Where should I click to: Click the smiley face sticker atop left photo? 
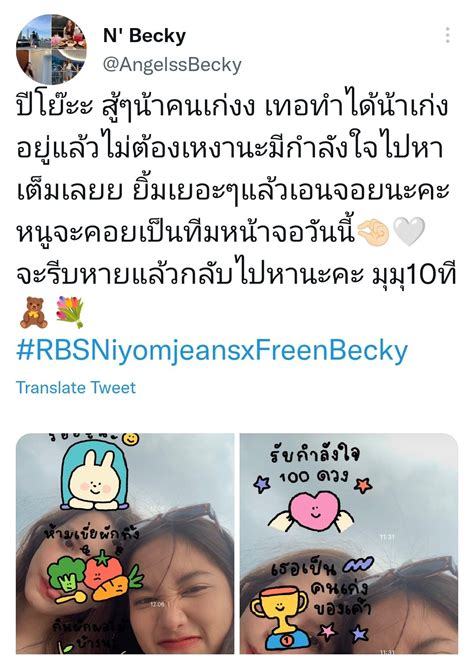click(x=130, y=439)
